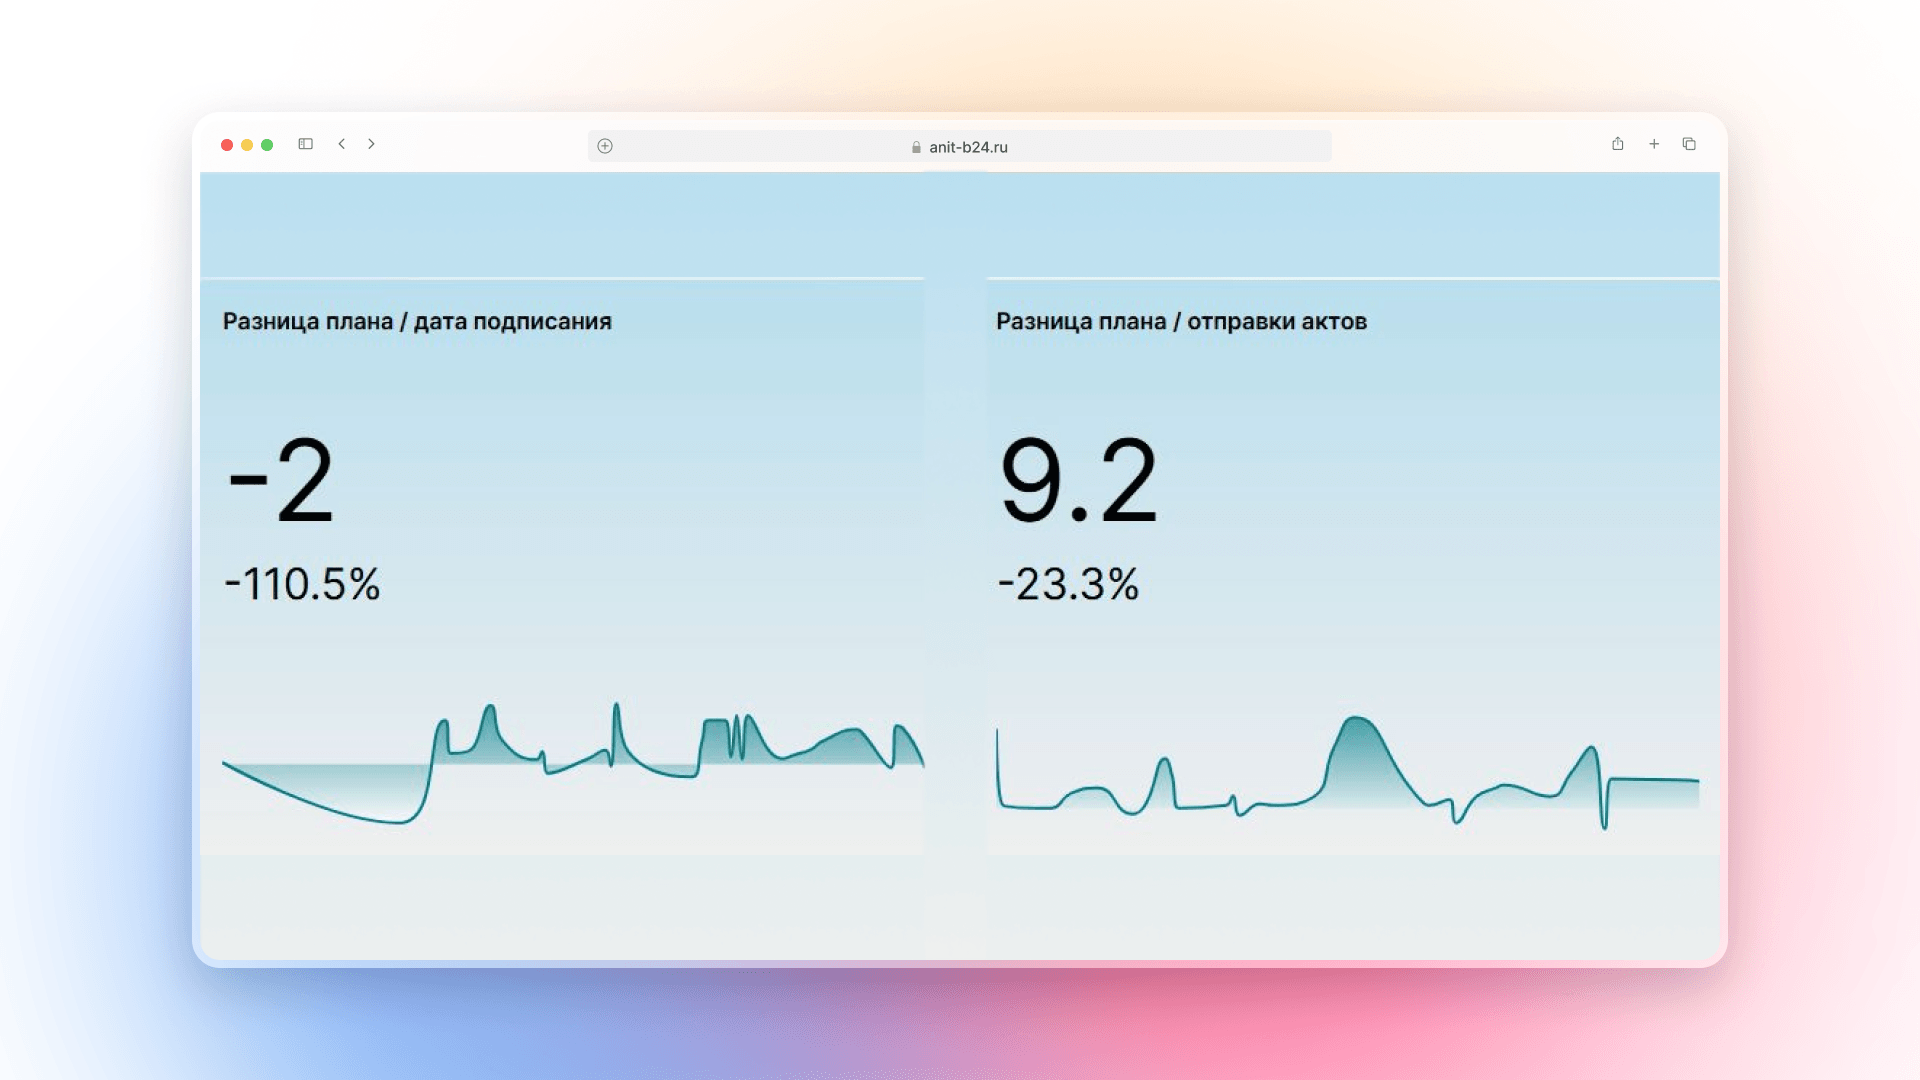
Task: Click the green fullscreen window button
Action: point(267,145)
